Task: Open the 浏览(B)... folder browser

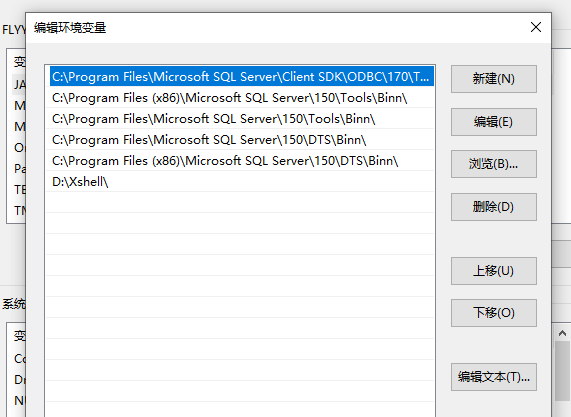Action: tap(493, 164)
